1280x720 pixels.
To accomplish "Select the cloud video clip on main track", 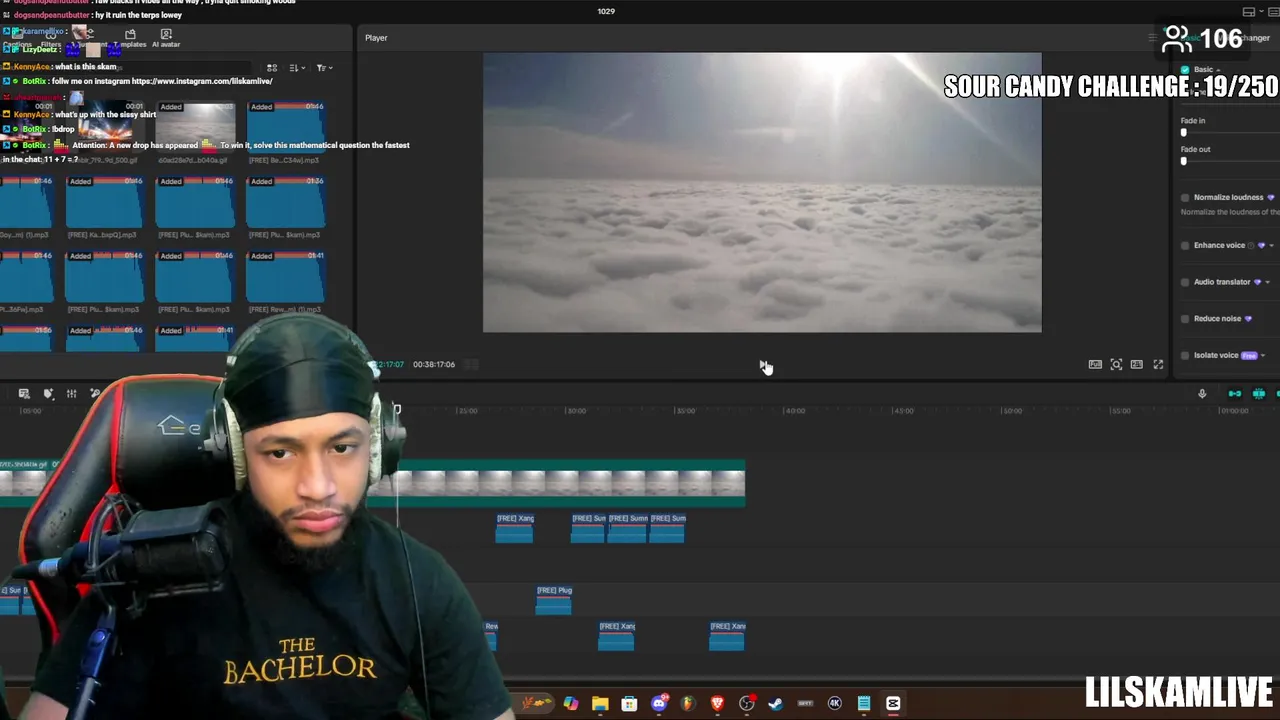I will point(572,484).
